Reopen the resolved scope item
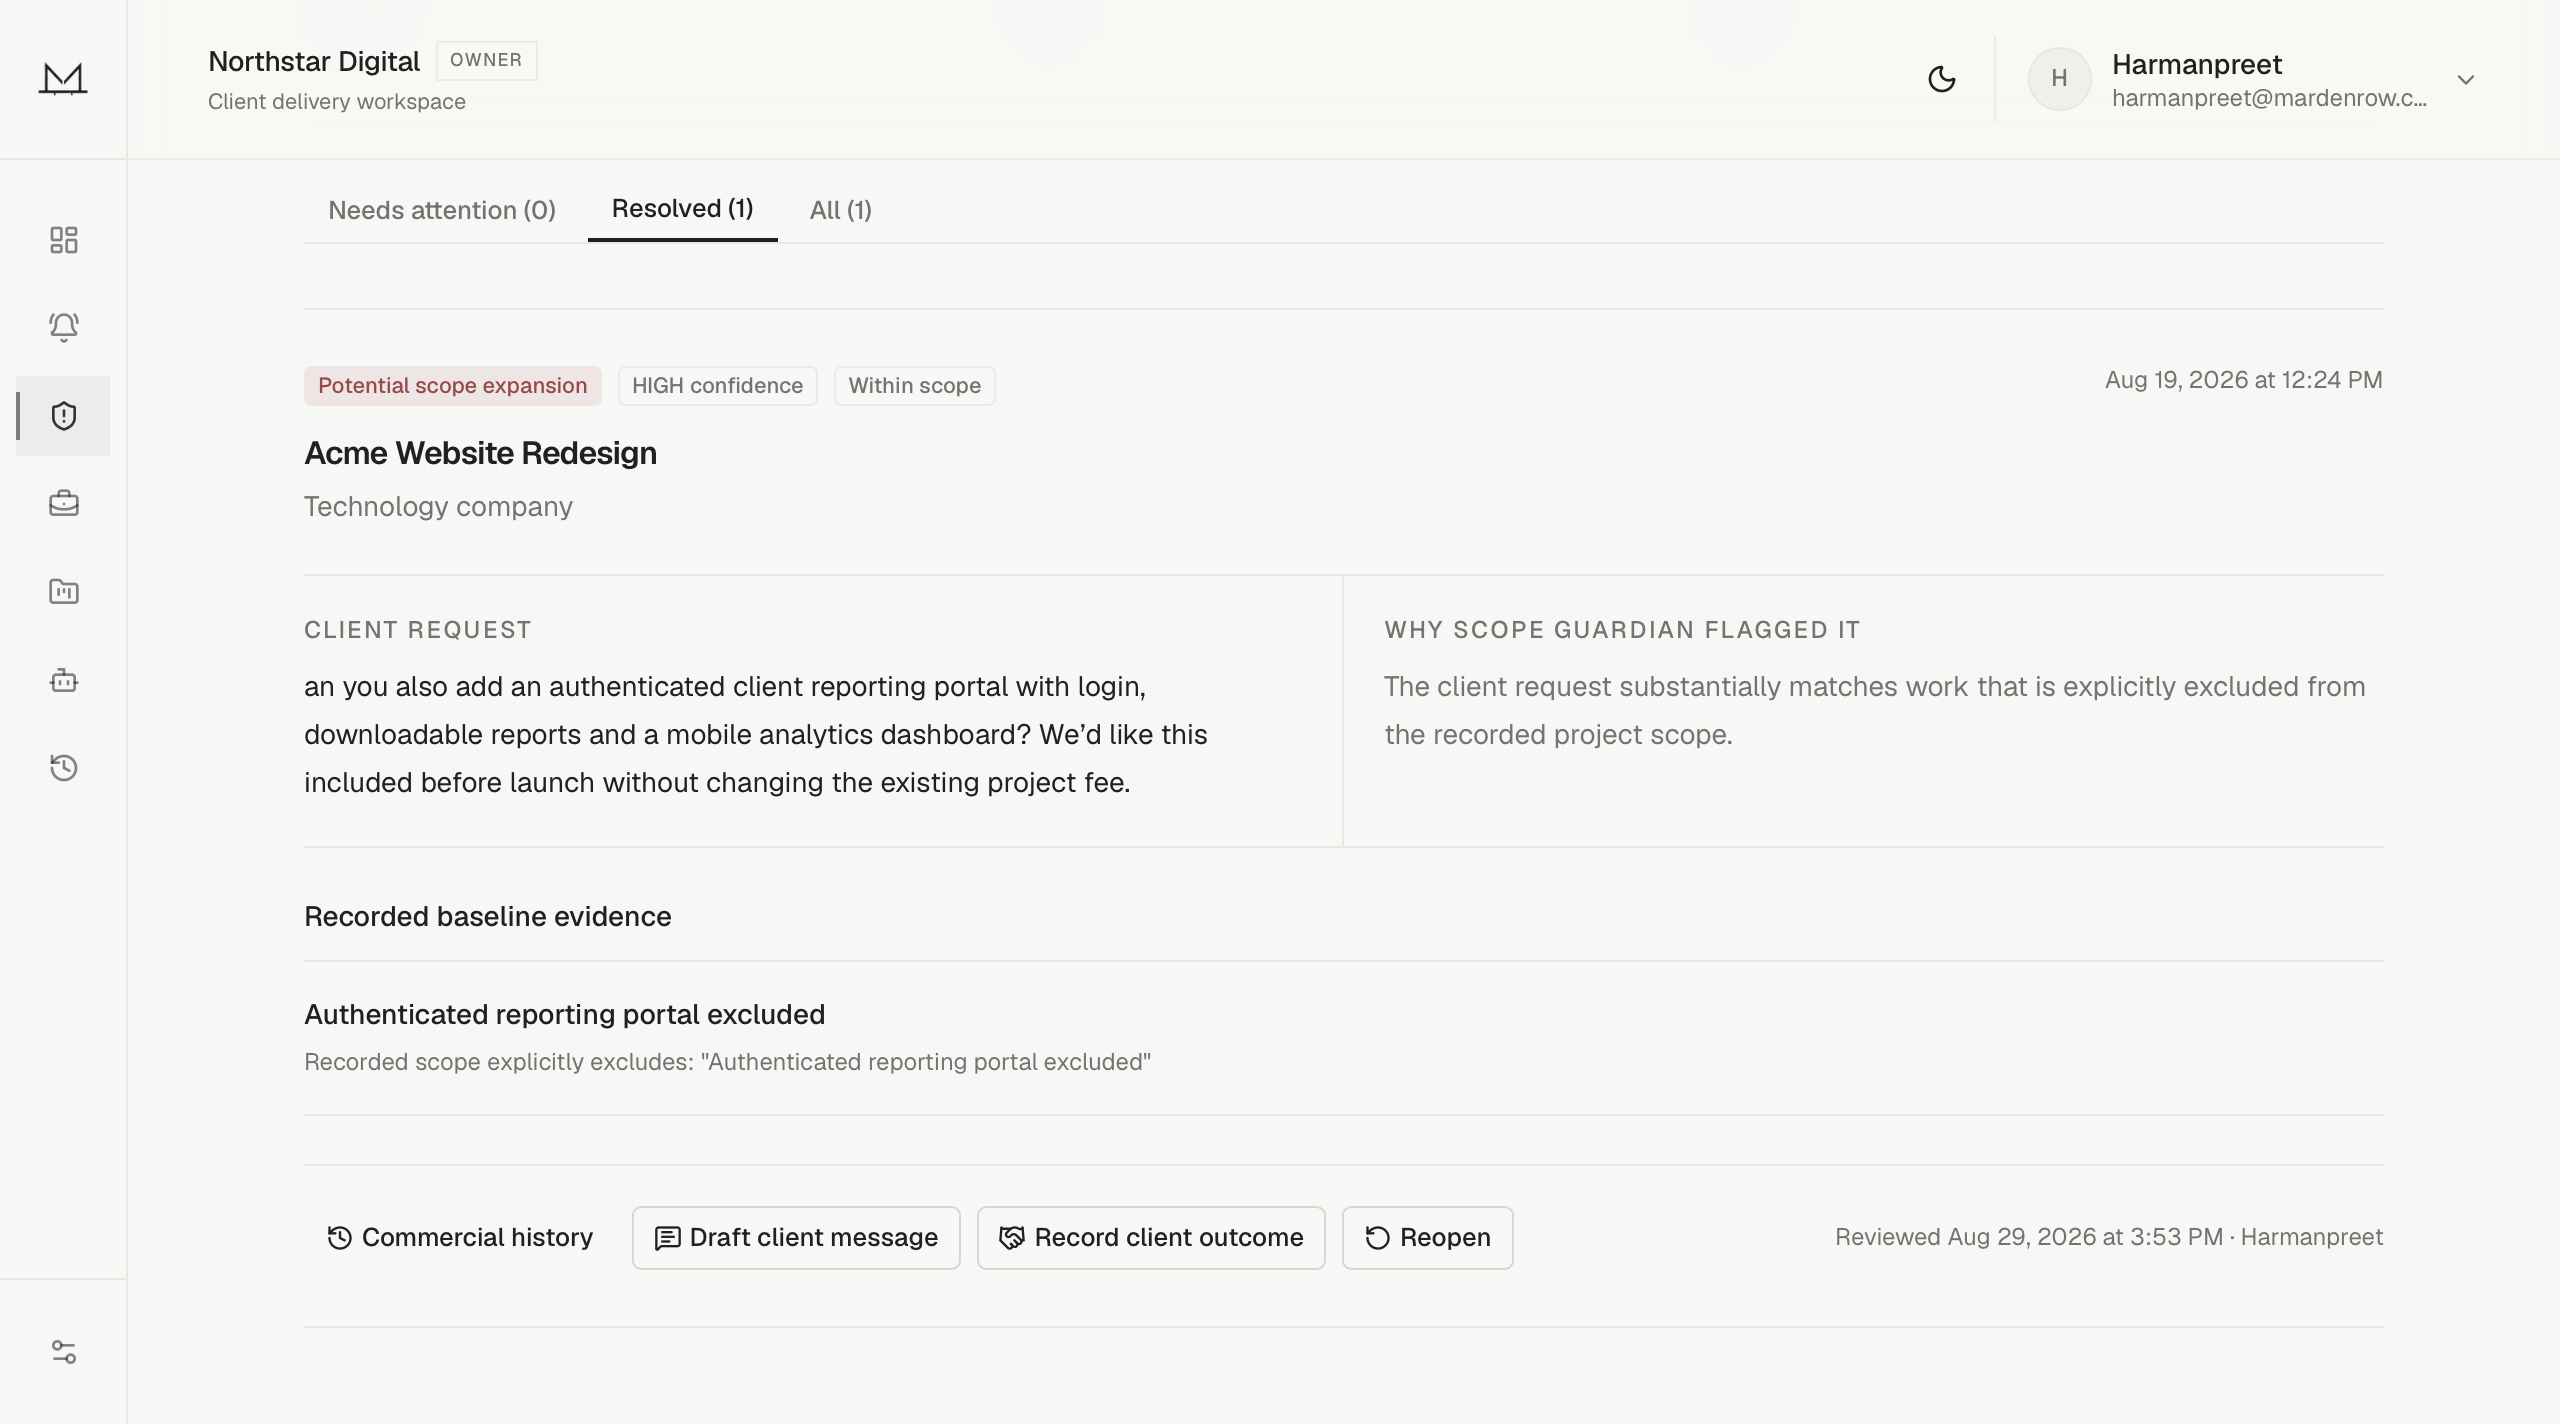The width and height of the screenshot is (2560, 1424). point(1427,1238)
